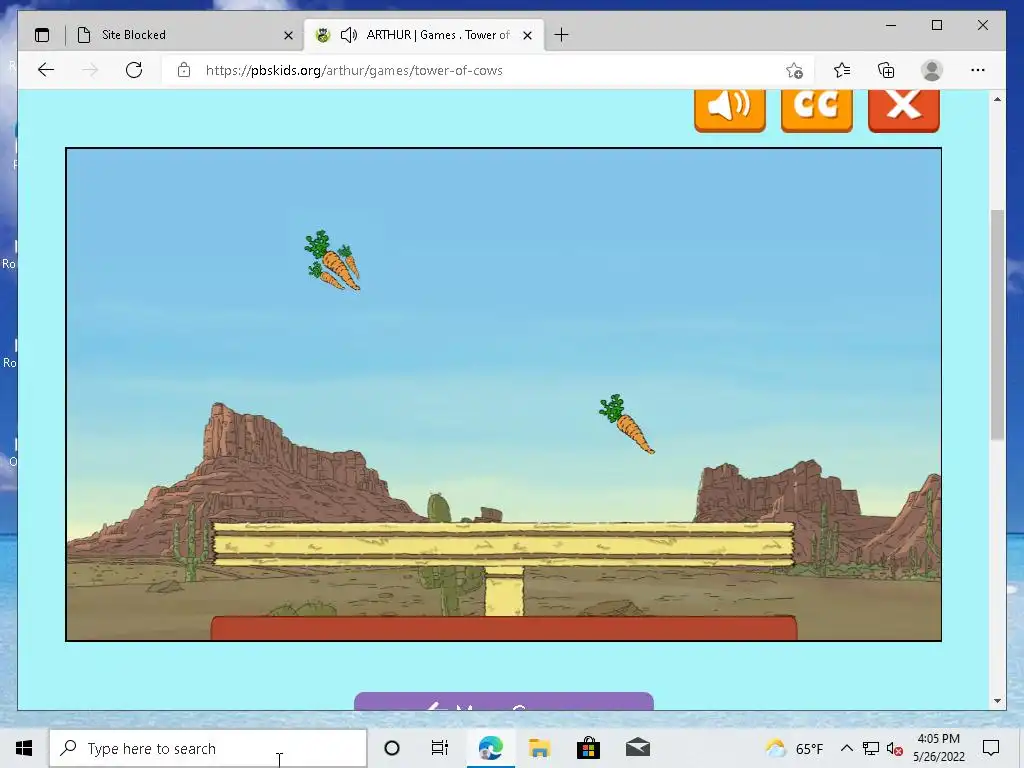This screenshot has width=1024, height=768.
Task: Open a new browser tab
Action: [x=561, y=35]
